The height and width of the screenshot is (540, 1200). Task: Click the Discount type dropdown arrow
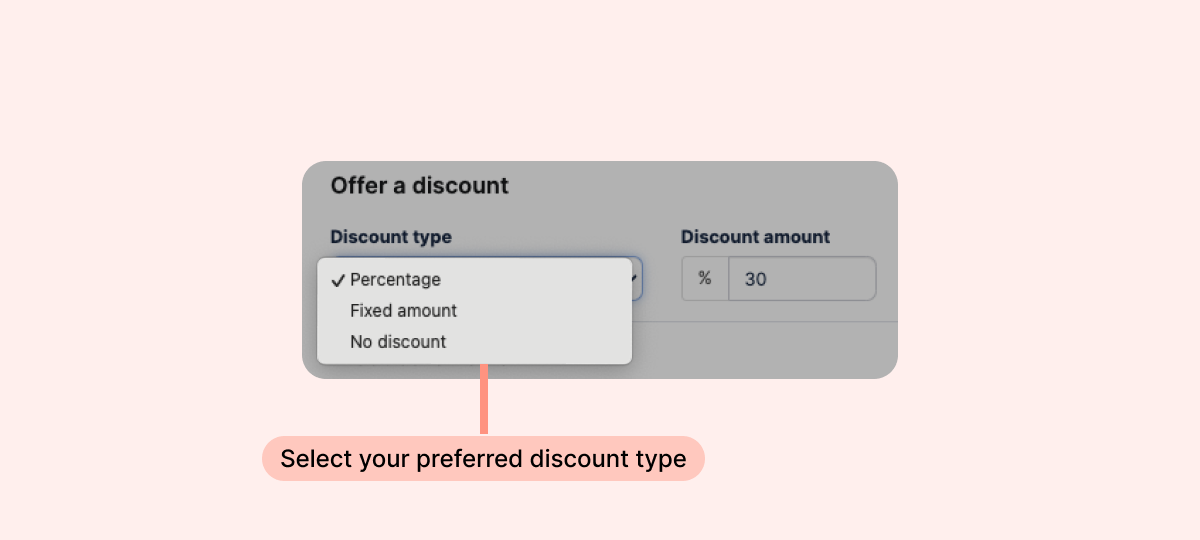(x=636, y=280)
